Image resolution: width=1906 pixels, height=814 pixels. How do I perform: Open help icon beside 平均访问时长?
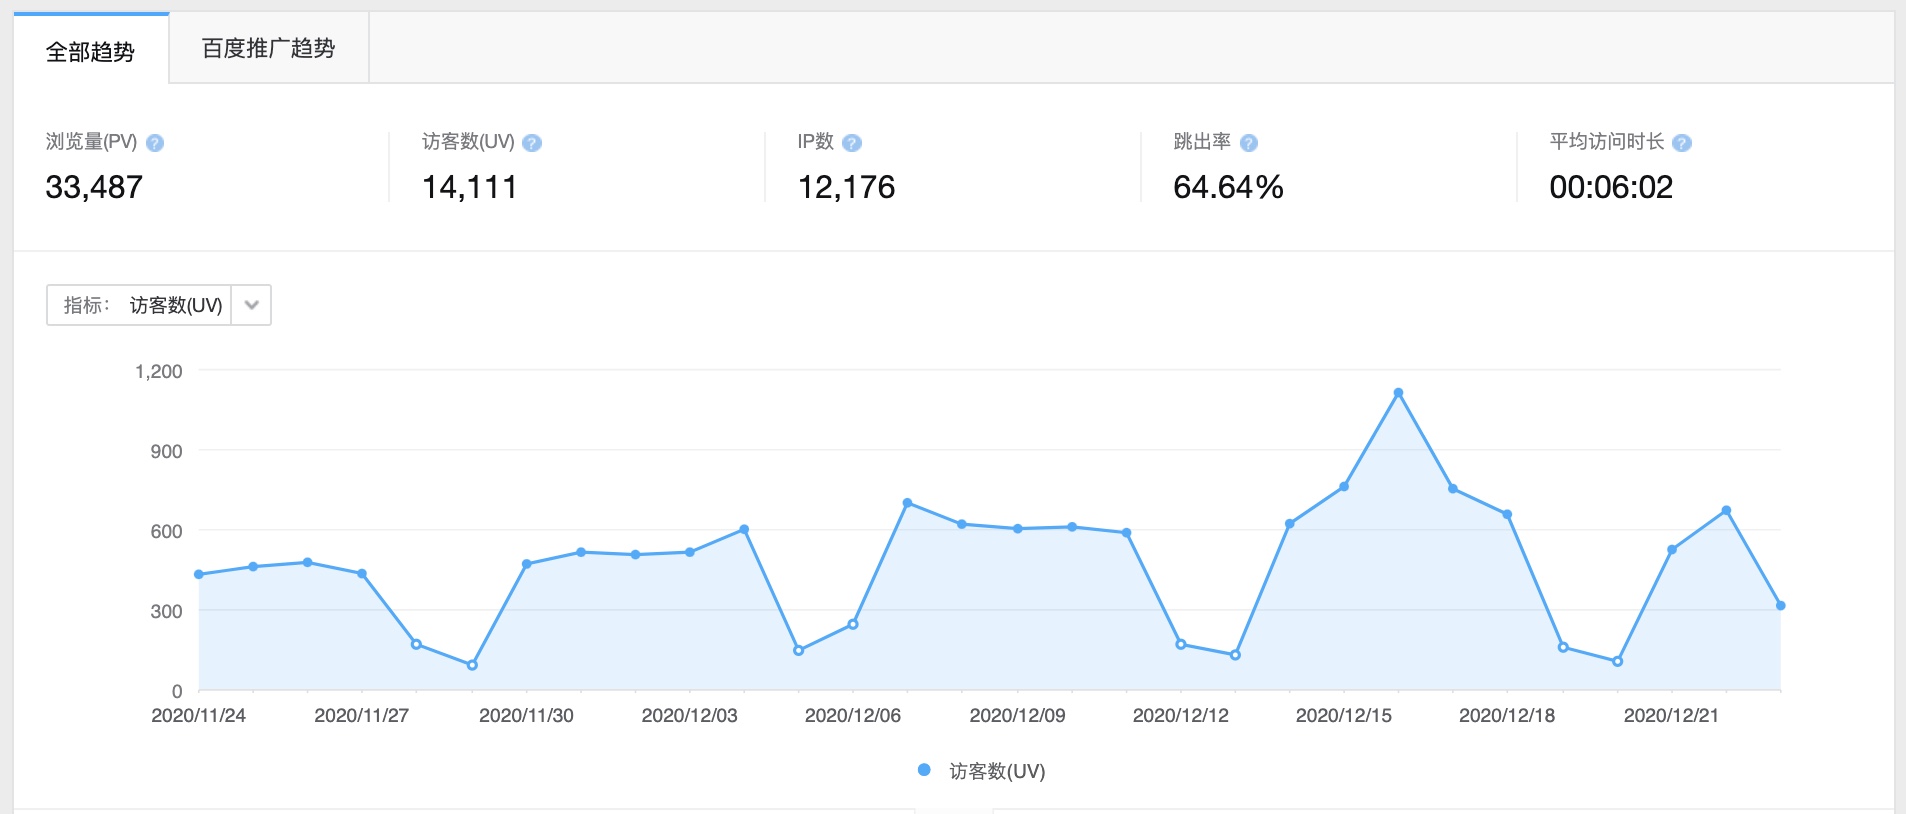[1682, 143]
